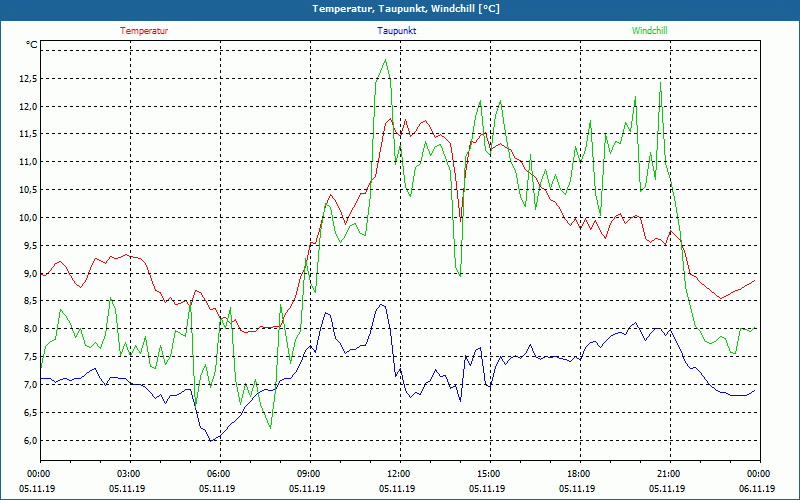Click the 8,5 y-axis value
This screenshot has width=800, height=500.
[27, 301]
